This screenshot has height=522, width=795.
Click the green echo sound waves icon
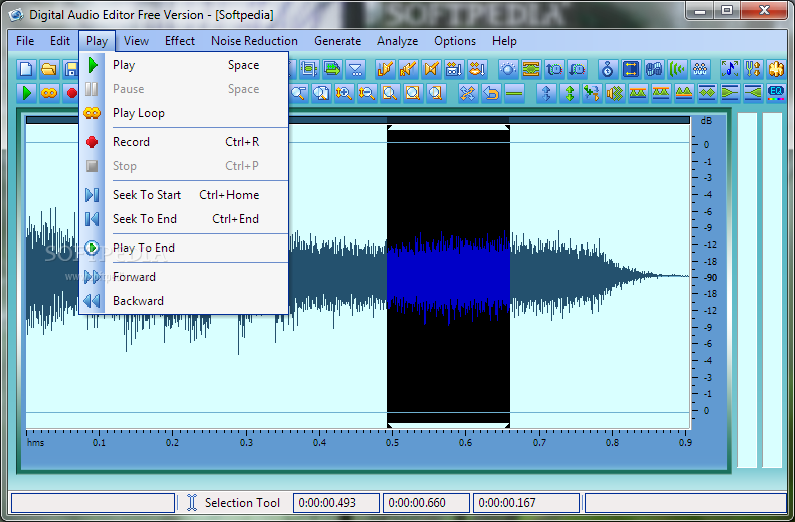coord(677,69)
